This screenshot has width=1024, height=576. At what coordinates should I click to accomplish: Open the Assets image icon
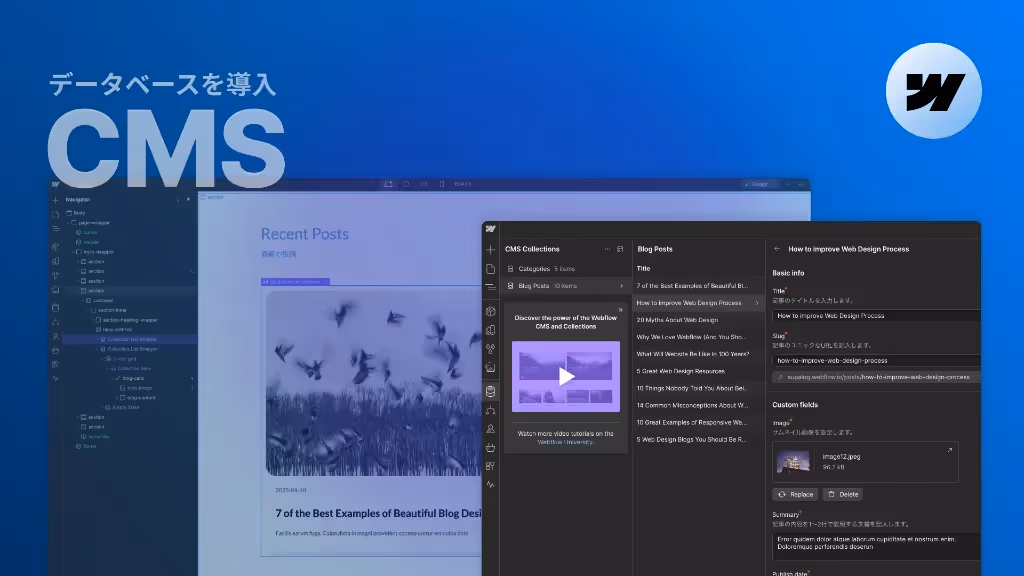pyautogui.click(x=490, y=368)
